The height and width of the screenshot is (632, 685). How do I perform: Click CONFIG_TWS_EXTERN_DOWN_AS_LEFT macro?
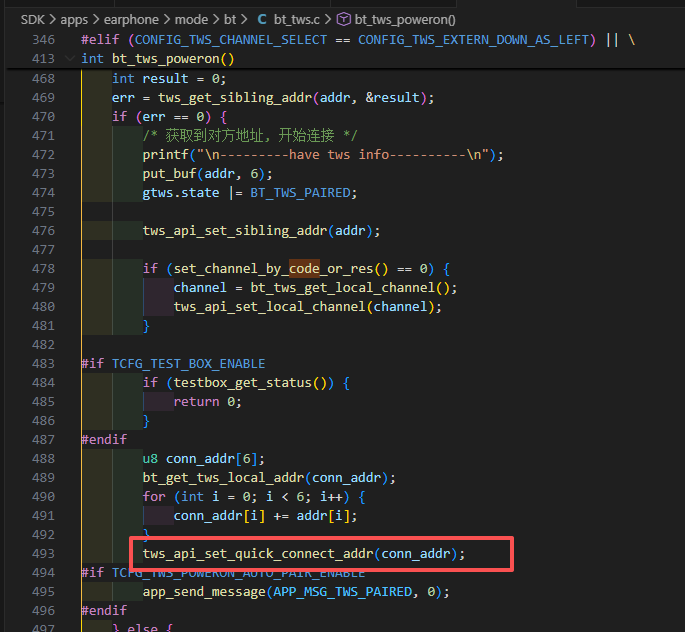pos(473,40)
